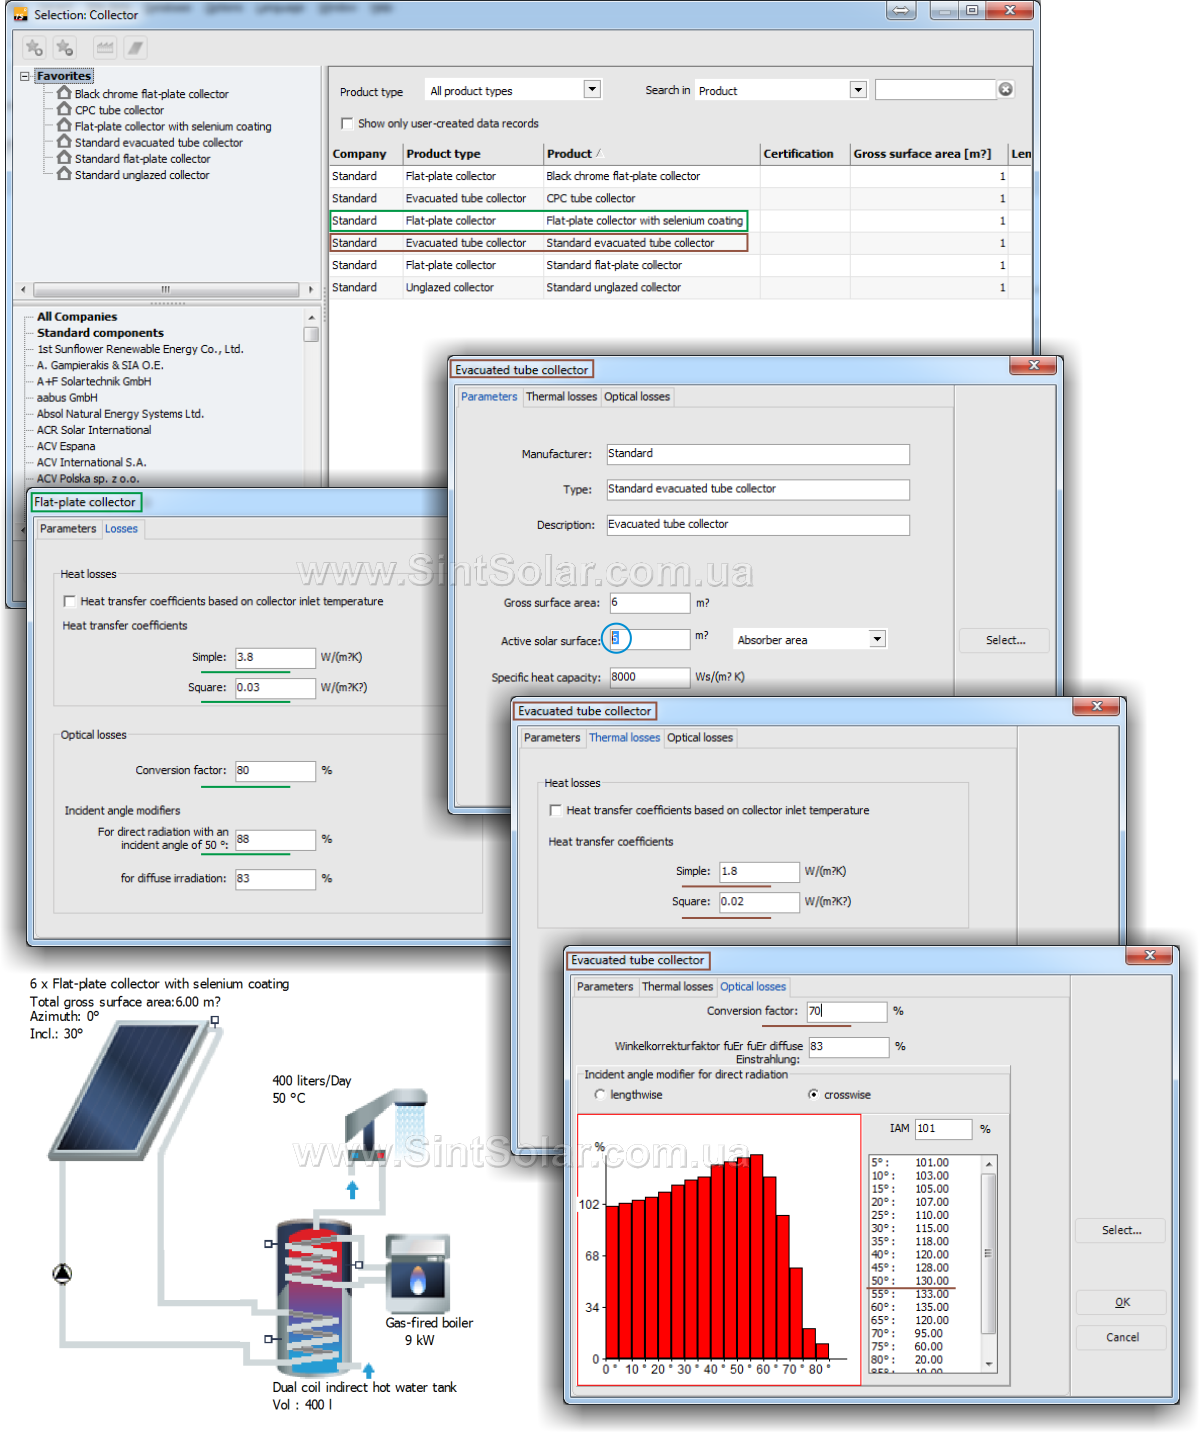Click the second star favorites toolbar icon

[x=65, y=47]
